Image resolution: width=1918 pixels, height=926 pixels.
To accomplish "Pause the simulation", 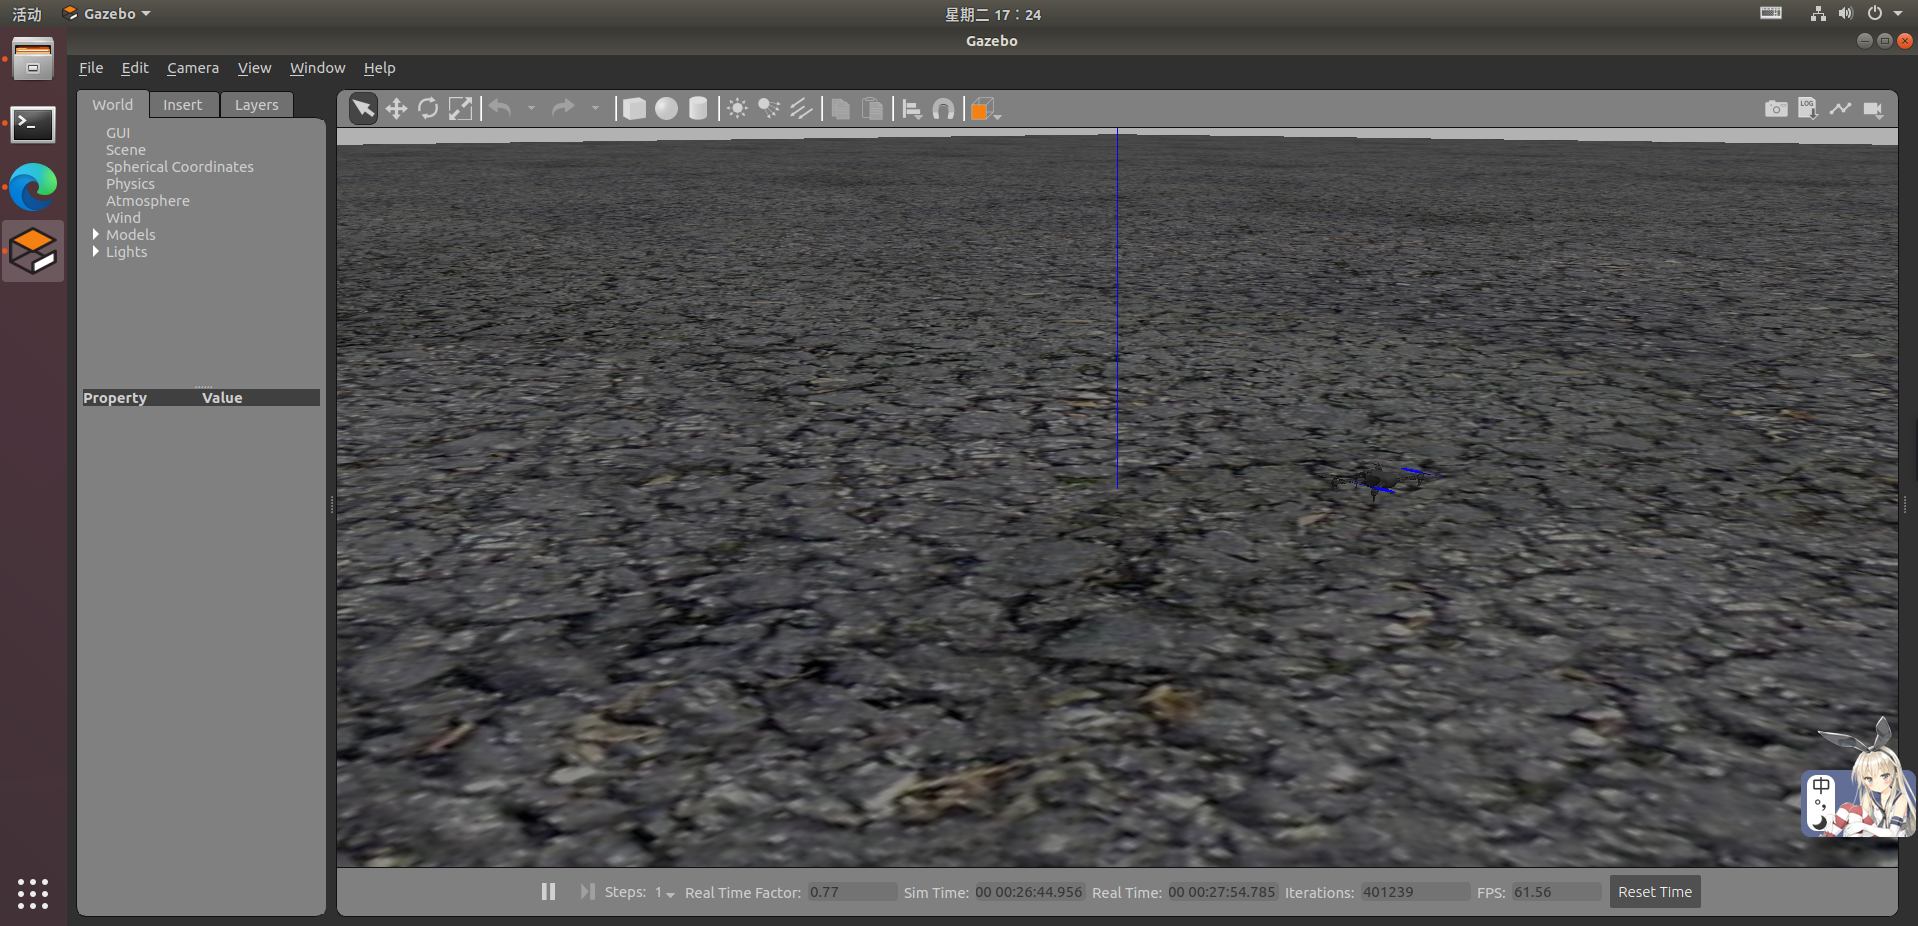I will pos(548,891).
